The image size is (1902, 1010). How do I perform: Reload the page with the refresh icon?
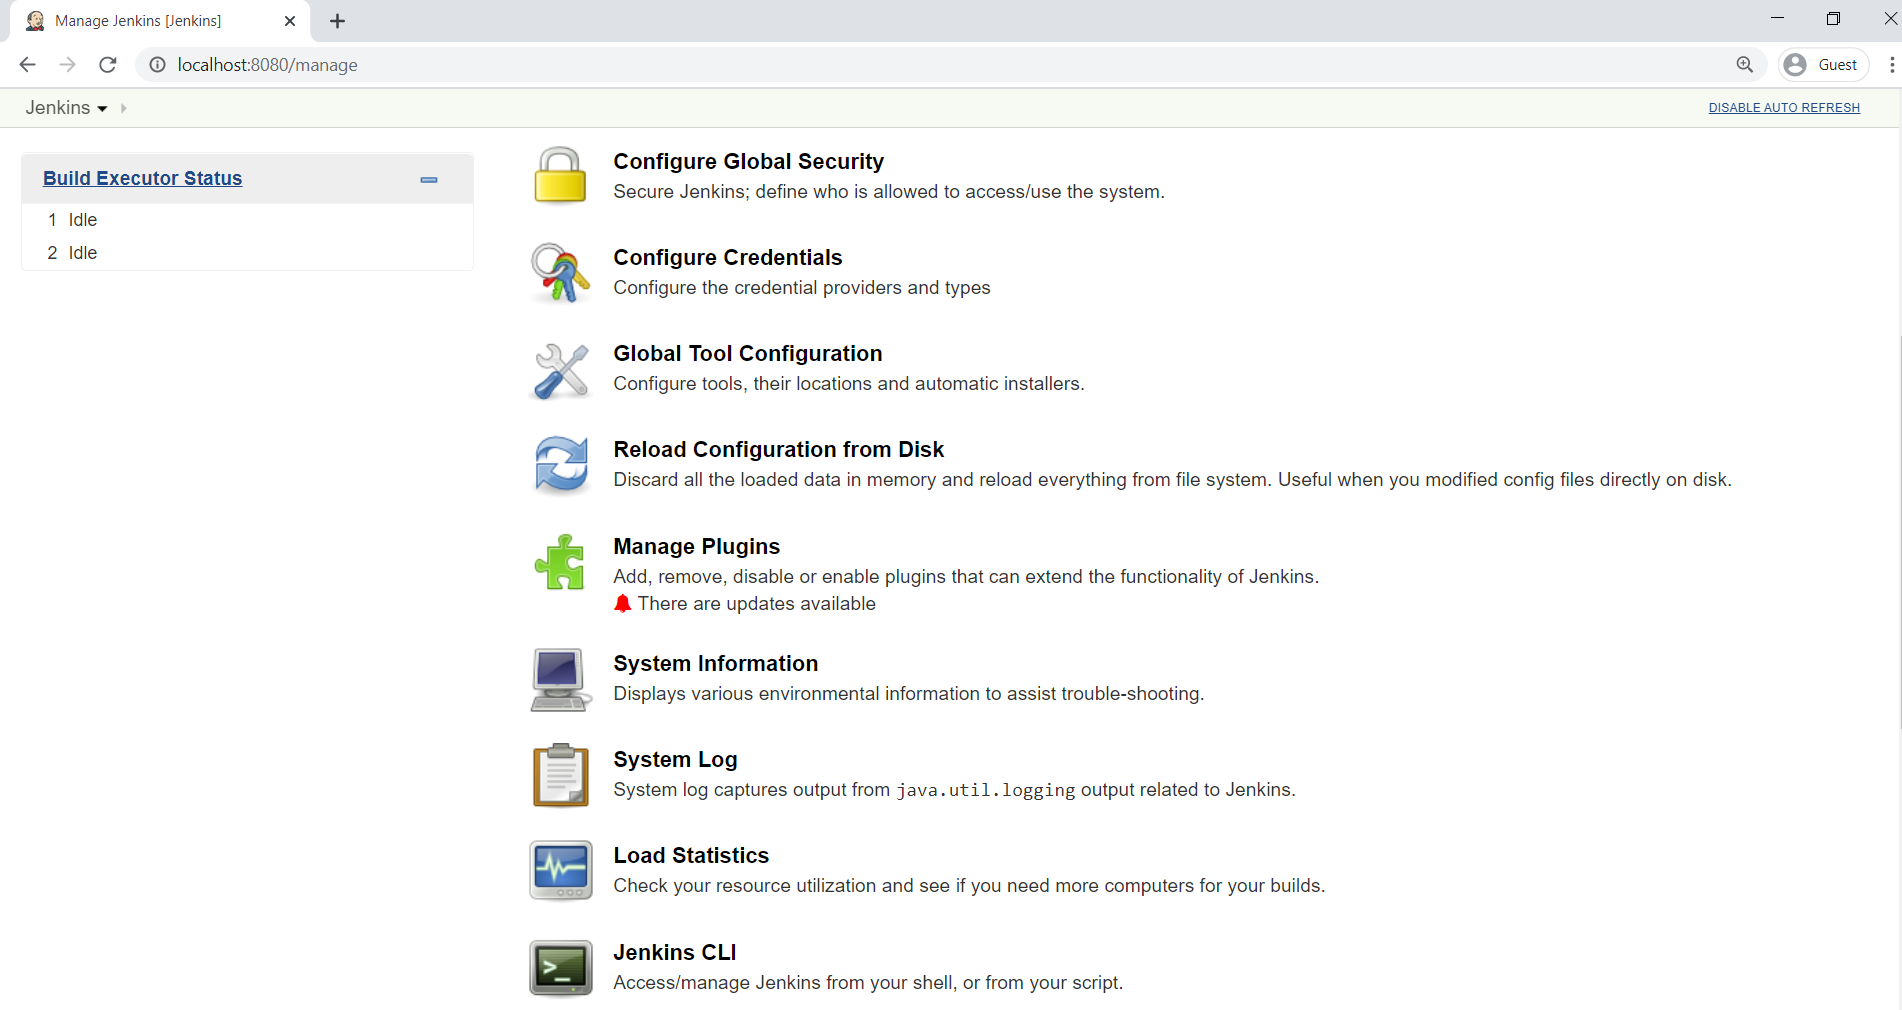(108, 65)
